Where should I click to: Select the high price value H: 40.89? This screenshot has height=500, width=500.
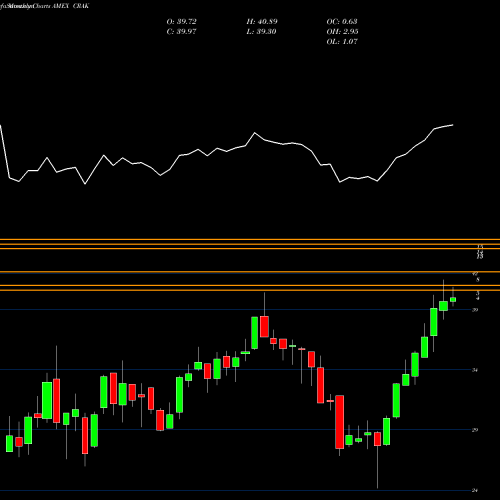[262, 22]
